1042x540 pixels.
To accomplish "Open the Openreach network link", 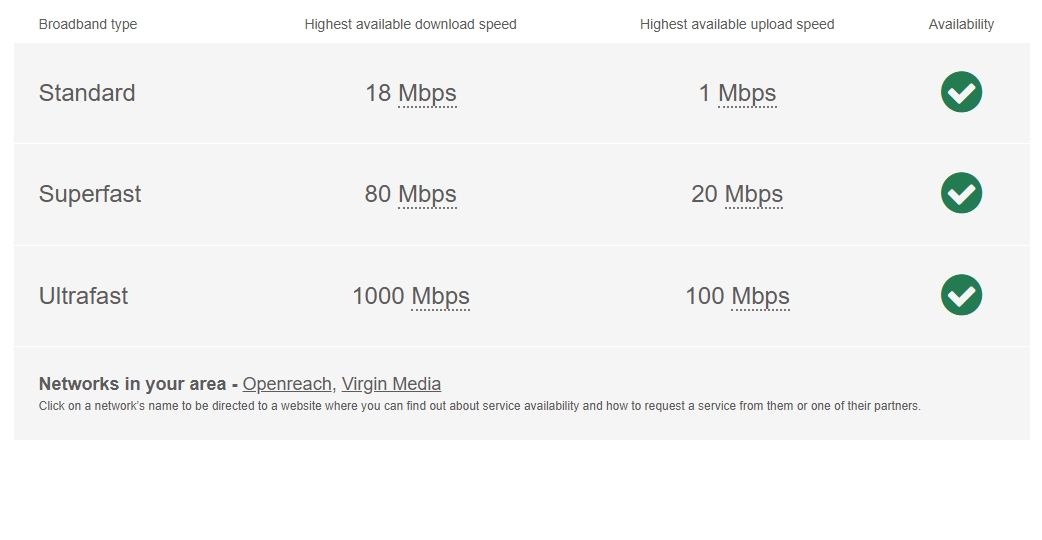I will click(287, 384).
